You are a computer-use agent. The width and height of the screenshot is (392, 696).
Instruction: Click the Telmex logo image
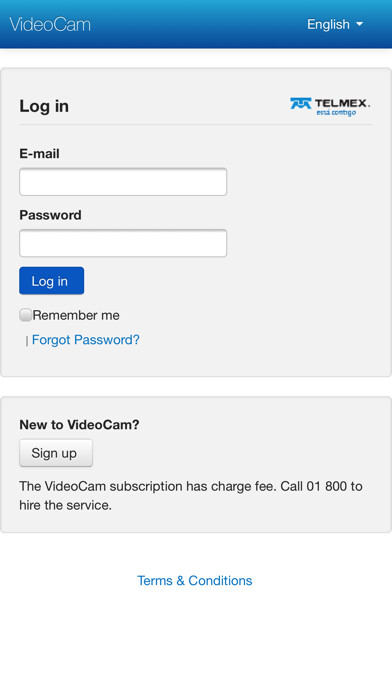coord(330,107)
